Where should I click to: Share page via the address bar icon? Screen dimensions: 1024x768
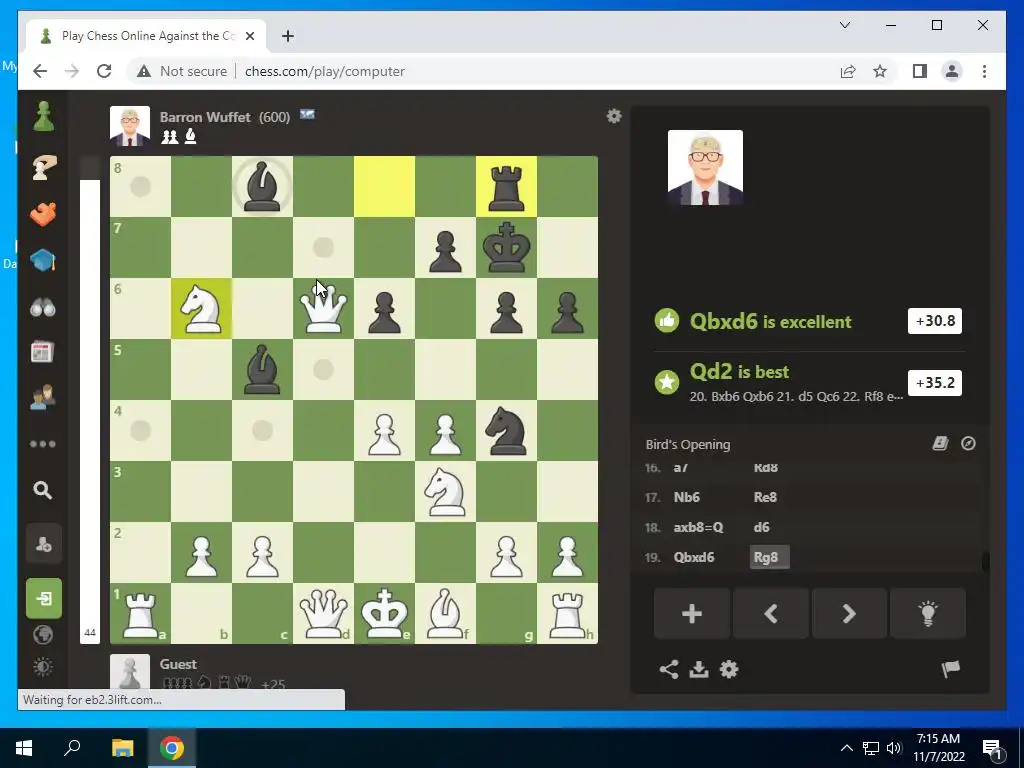(x=848, y=71)
